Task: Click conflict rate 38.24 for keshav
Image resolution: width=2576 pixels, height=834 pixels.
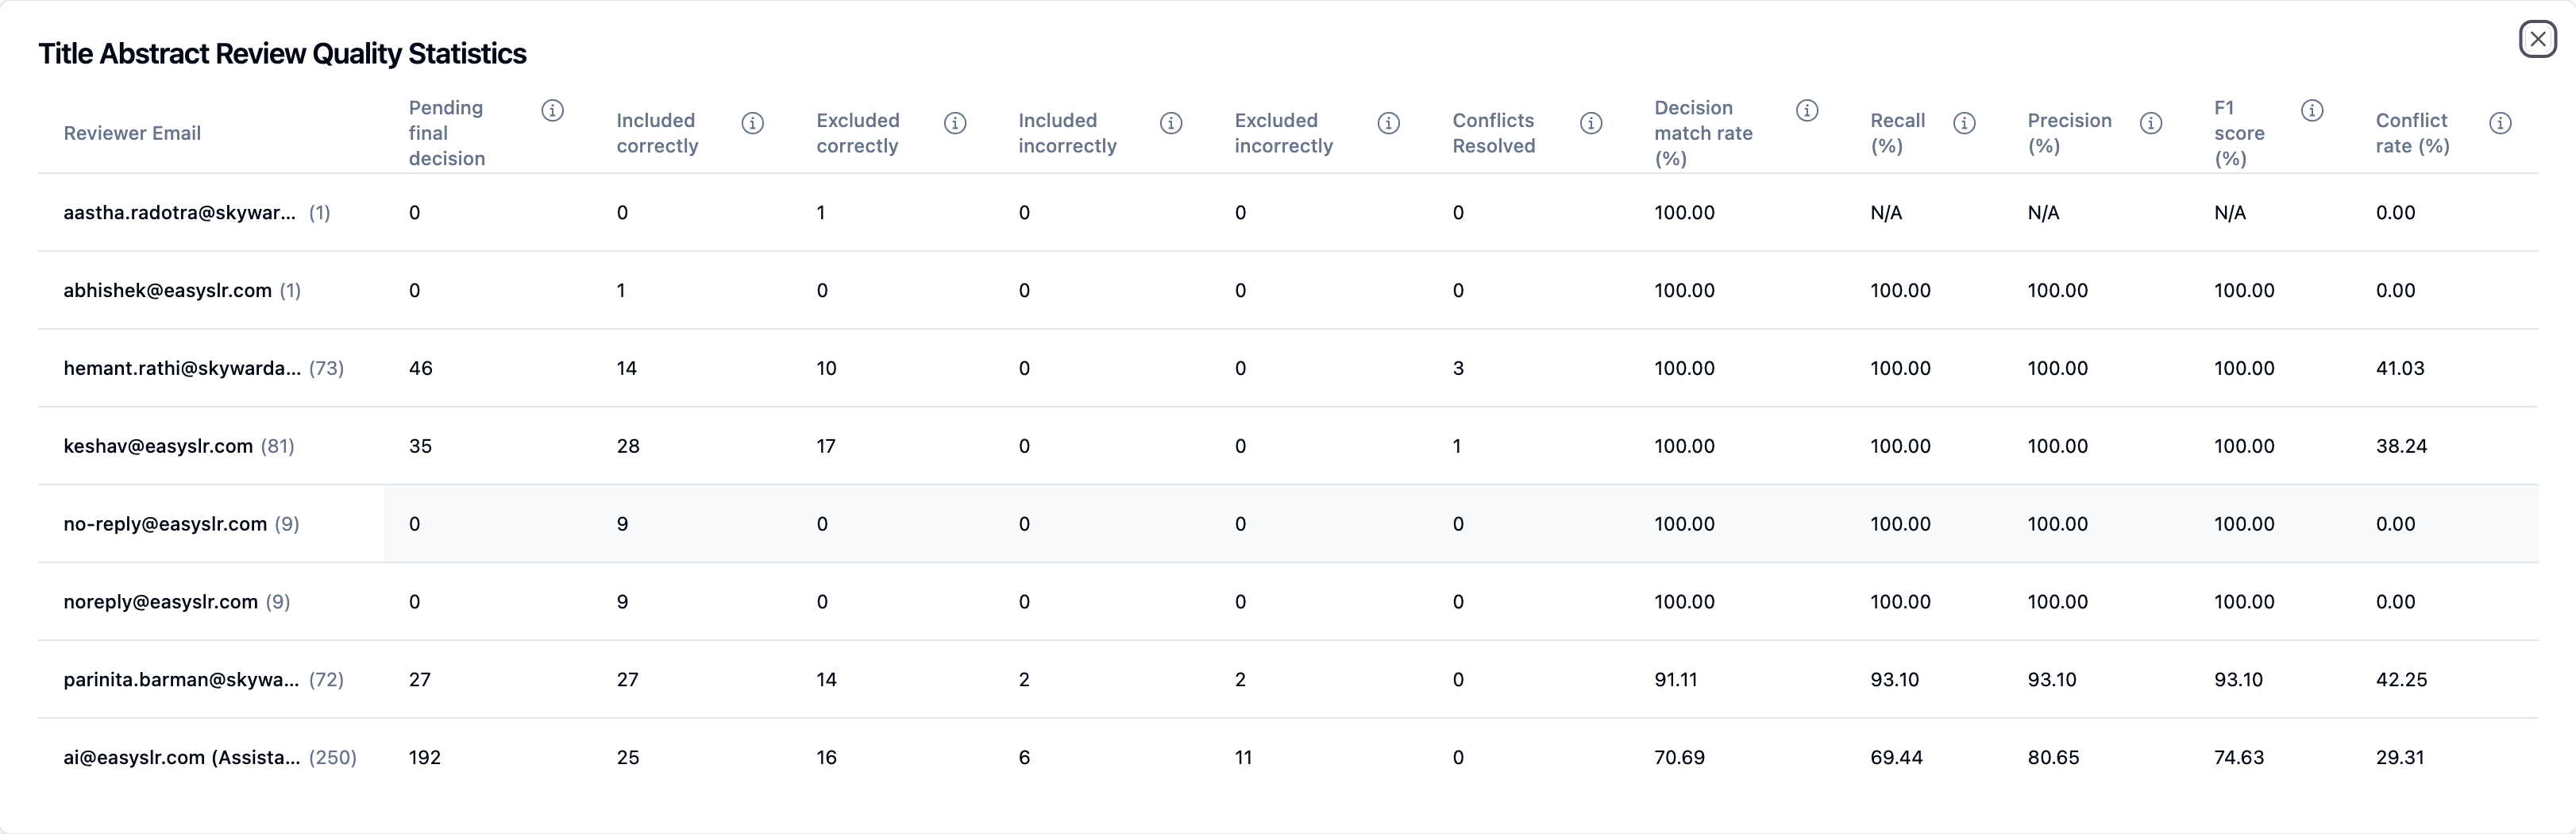Action: pos(2401,446)
